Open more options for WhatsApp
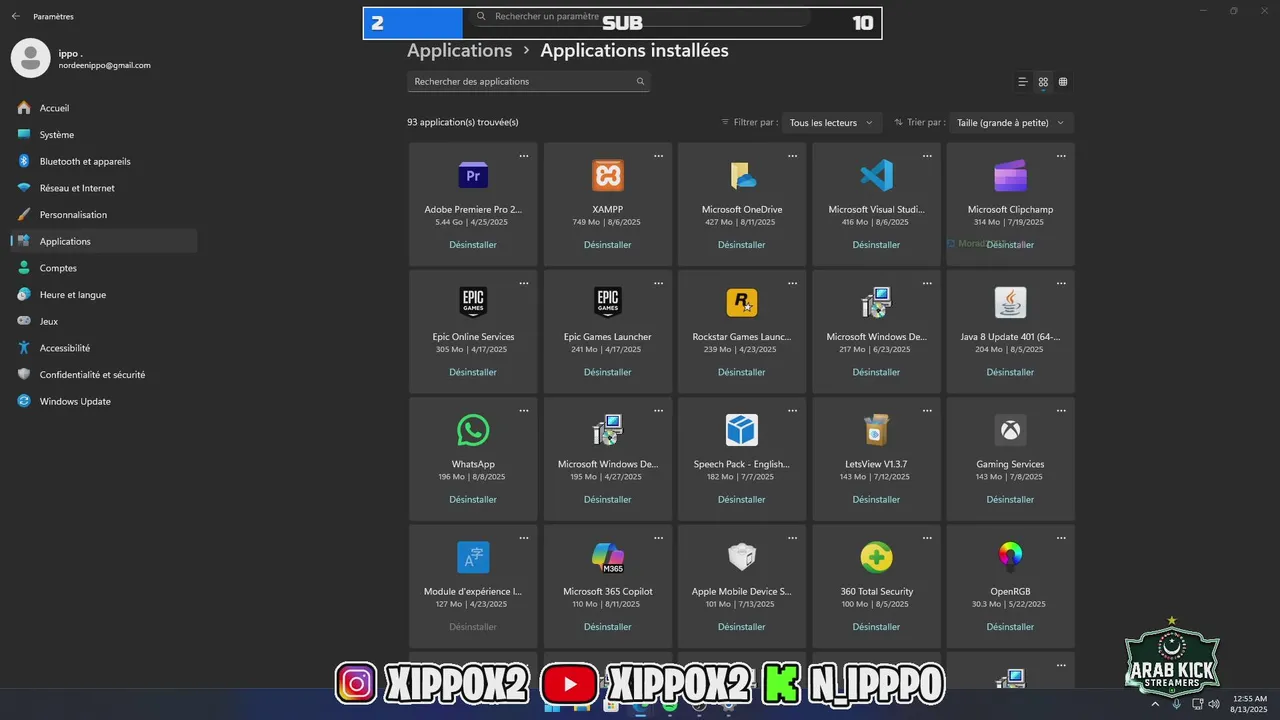The width and height of the screenshot is (1280, 720). click(524, 410)
